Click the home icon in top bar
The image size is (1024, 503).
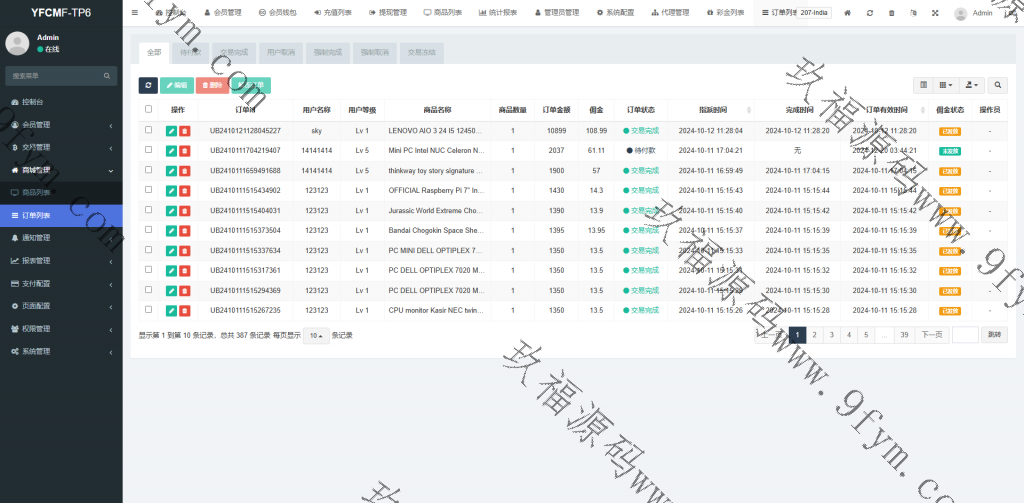(x=848, y=13)
